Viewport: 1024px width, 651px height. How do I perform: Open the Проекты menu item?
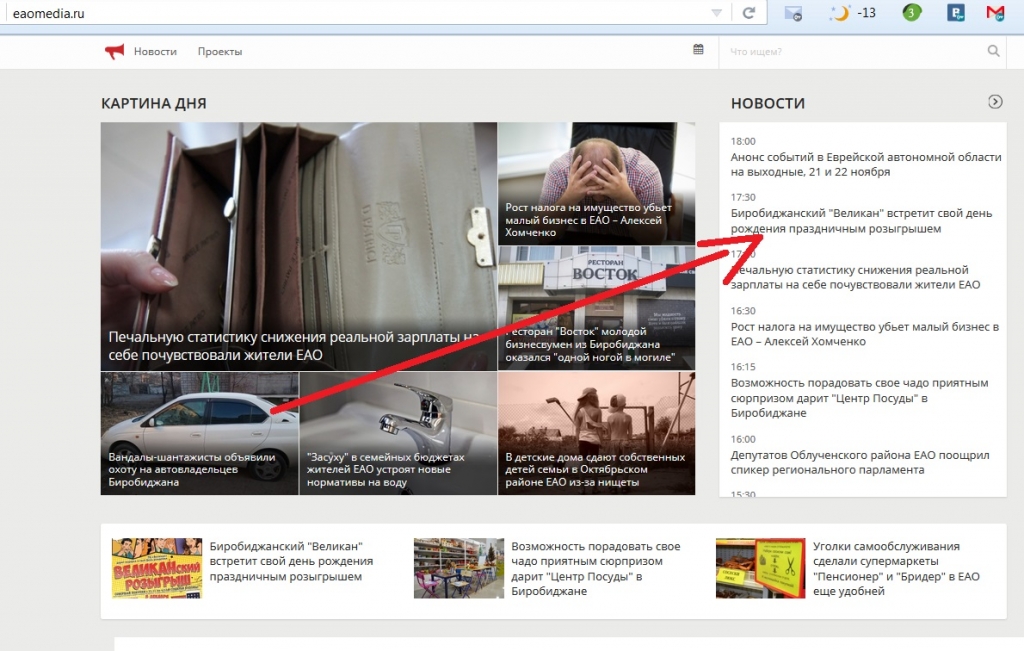coord(220,51)
